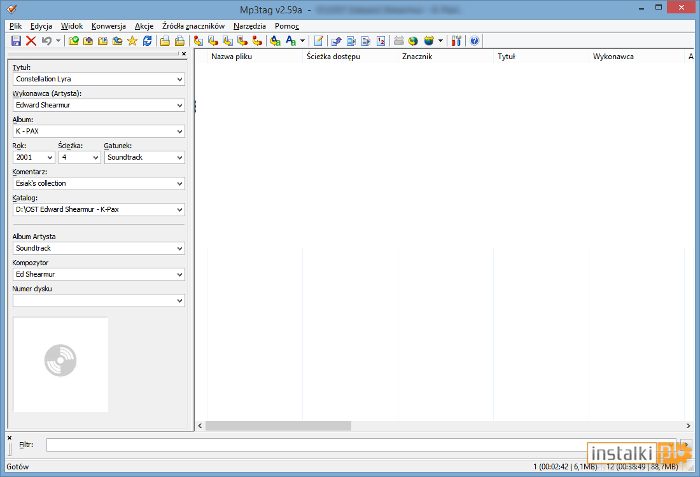Open the Quick Actions dropdown arrow
The height and width of the screenshot is (477, 700).
pos(303,41)
